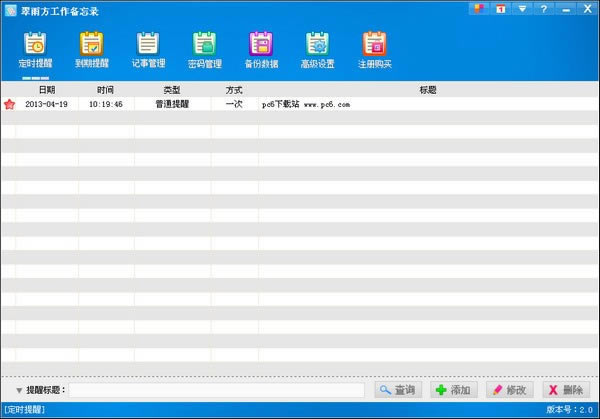Screen dimensions: 600x419
Task: Close the 翠雨方工作备忘录 window
Action: 588,8
